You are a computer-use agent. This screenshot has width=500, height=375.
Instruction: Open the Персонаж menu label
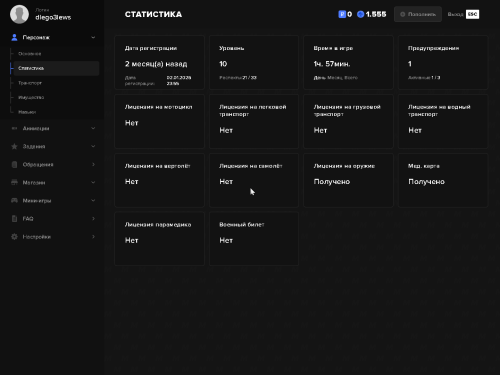point(36,37)
